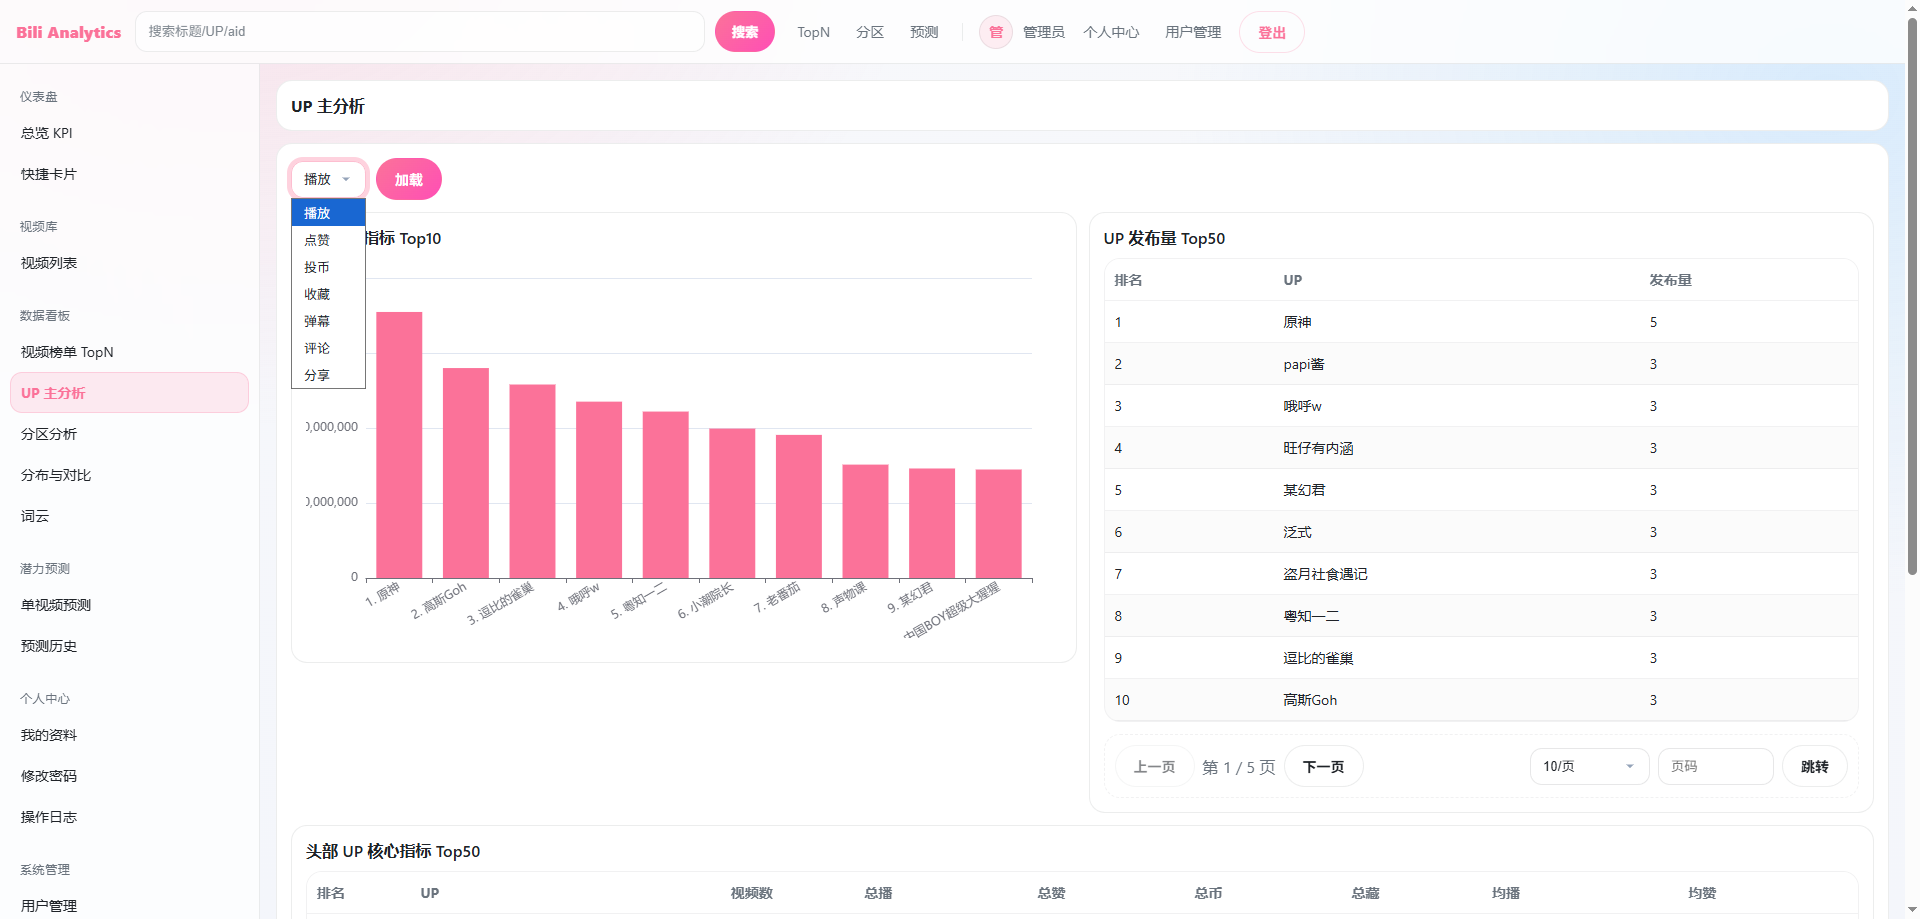Screen dimensions: 1920x919
Task: Choose 收藏 in the open metric list
Action: (x=318, y=294)
